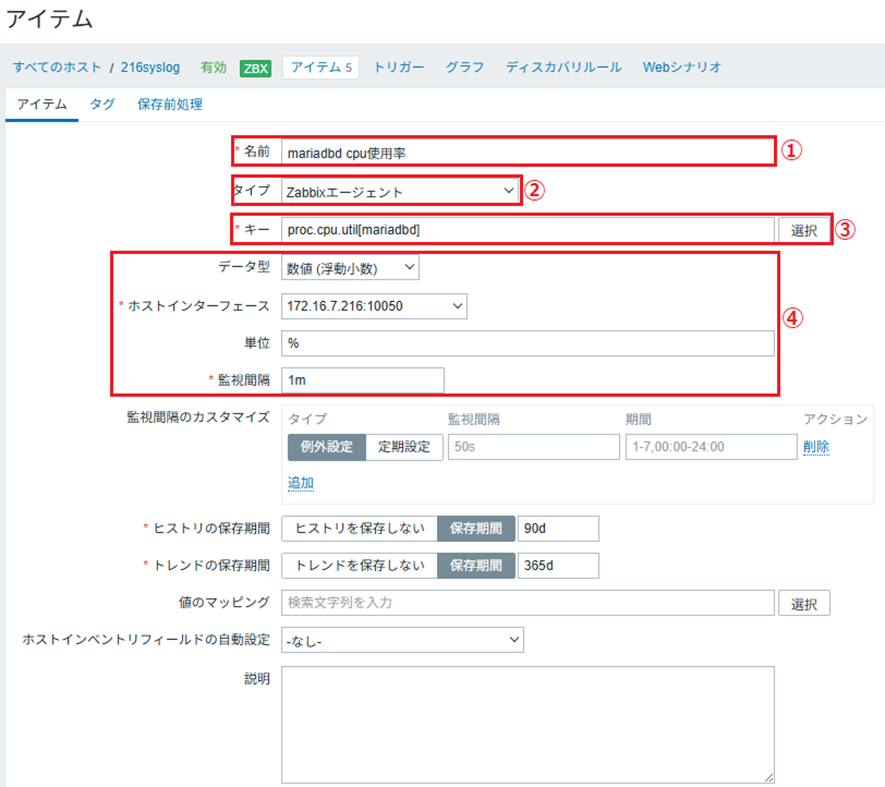Click 選択 button beside 値のマッピング
885x787 pixels.
click(804, 603)
